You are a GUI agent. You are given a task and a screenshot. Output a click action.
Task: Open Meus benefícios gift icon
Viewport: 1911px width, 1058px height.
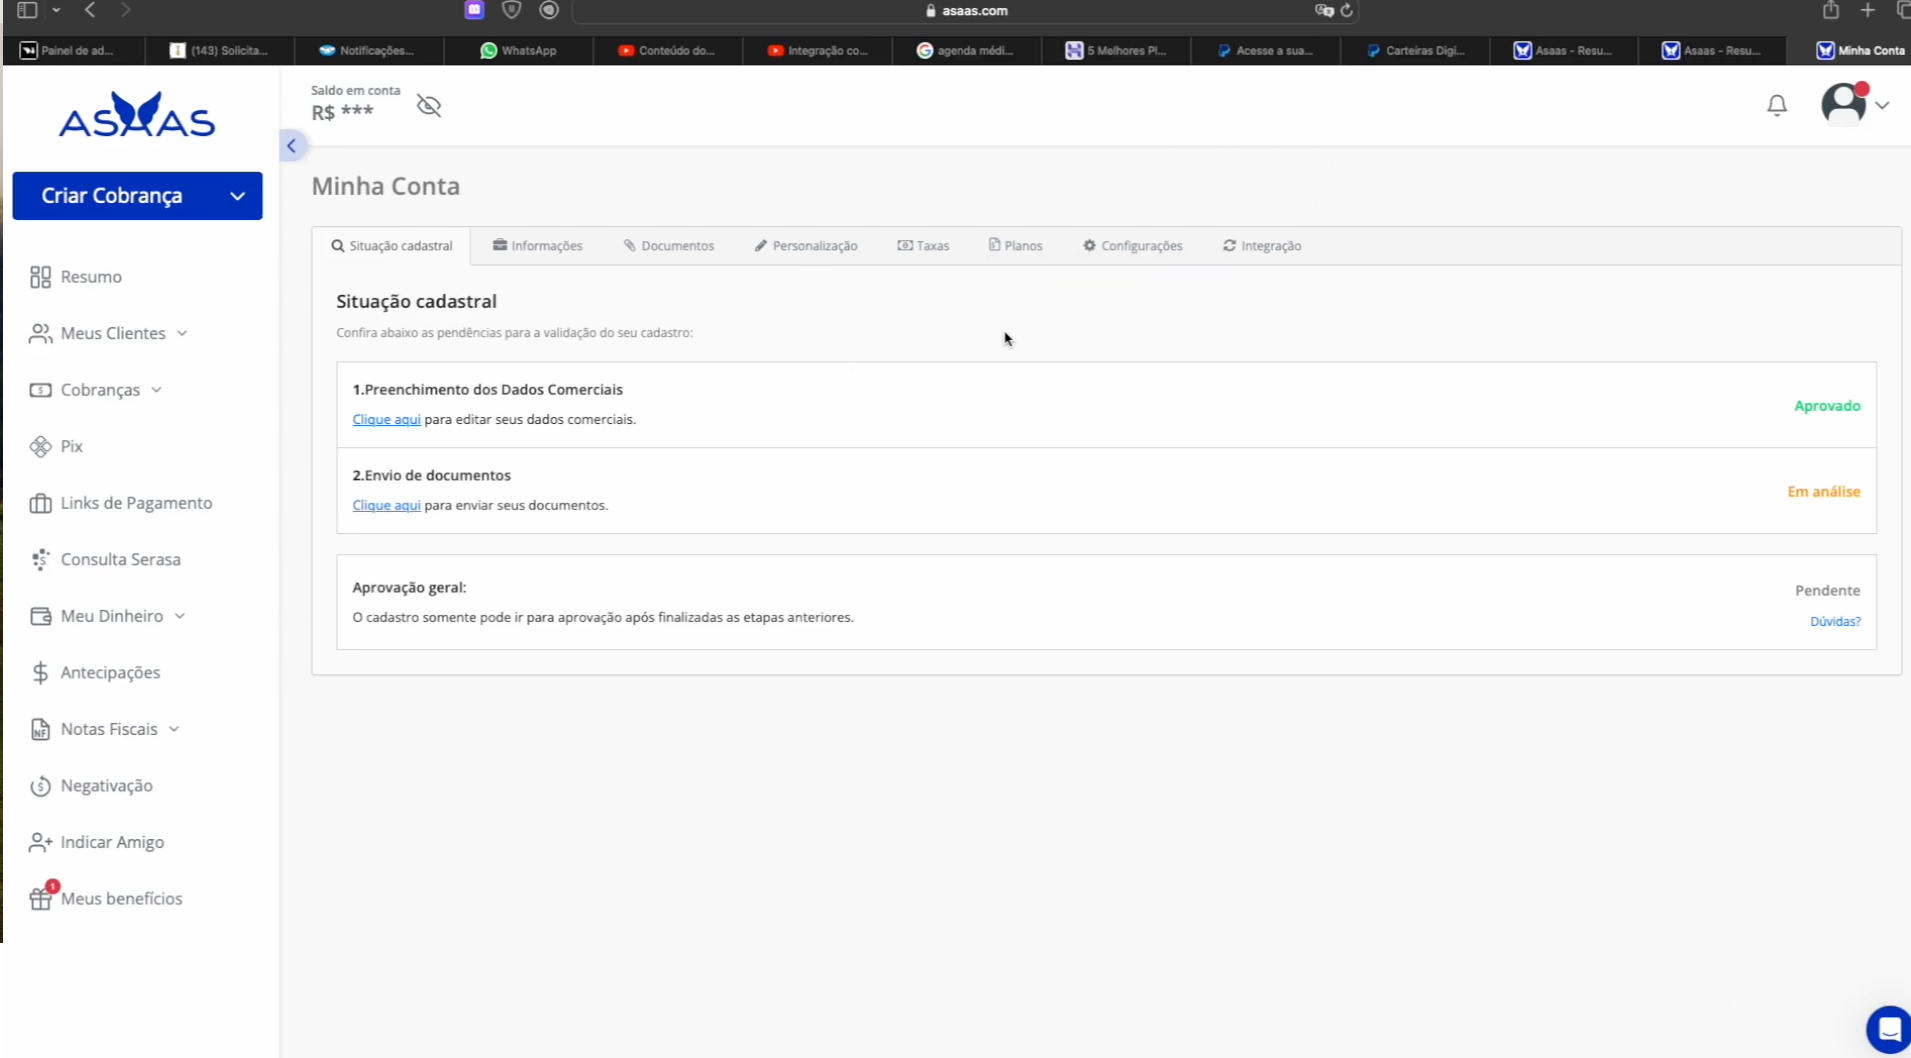pyautogui.click(x=40, y=898)
